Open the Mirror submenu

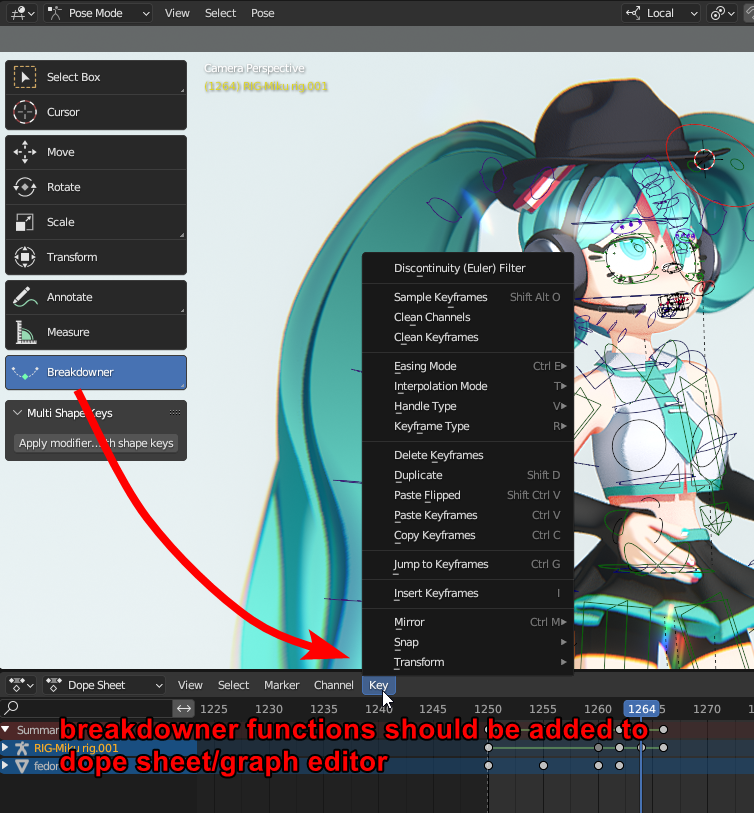468,622
